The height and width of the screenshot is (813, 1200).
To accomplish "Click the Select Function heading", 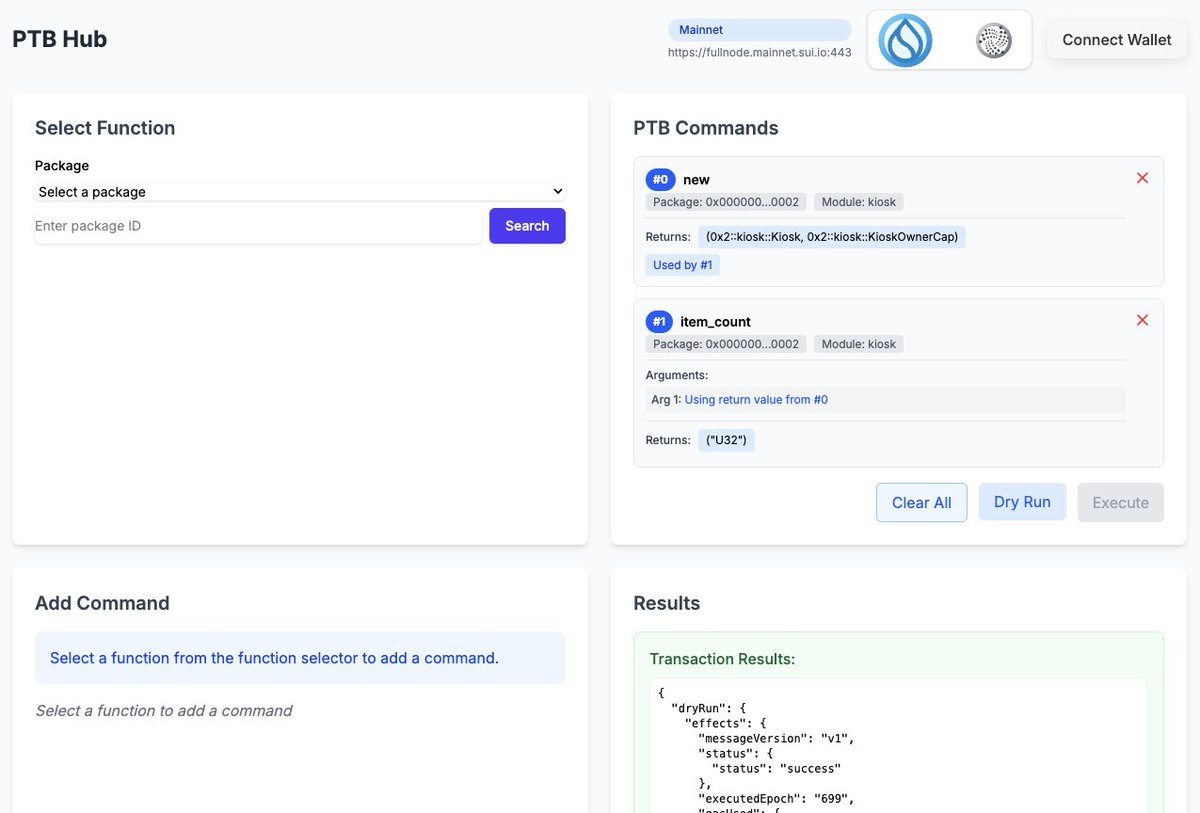I will point(105,128).
